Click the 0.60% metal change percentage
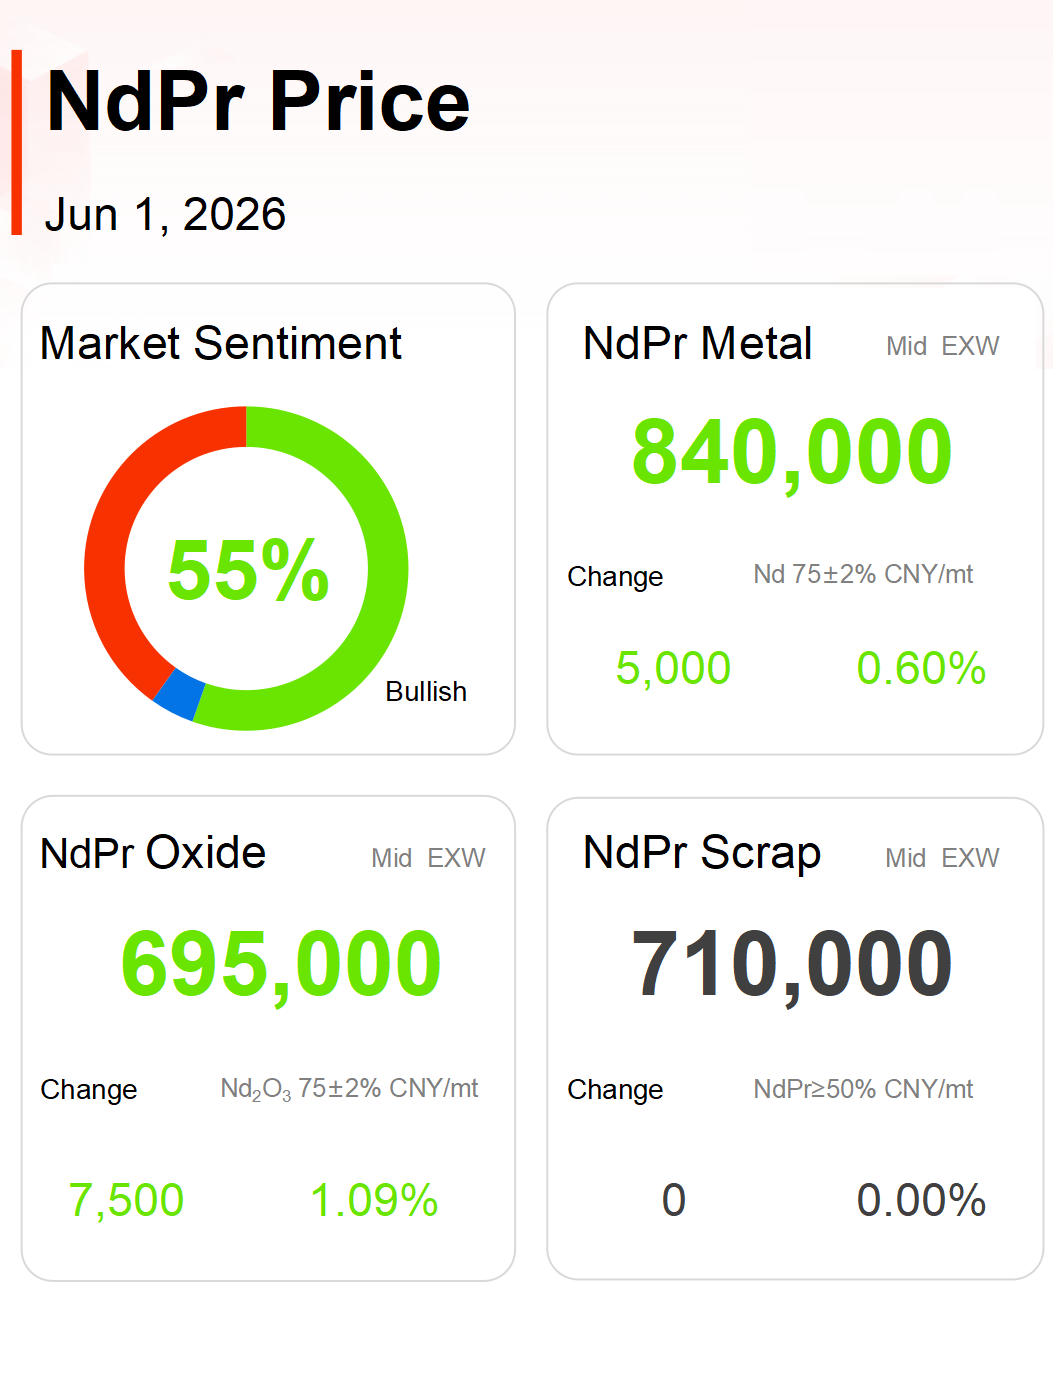 921,668
